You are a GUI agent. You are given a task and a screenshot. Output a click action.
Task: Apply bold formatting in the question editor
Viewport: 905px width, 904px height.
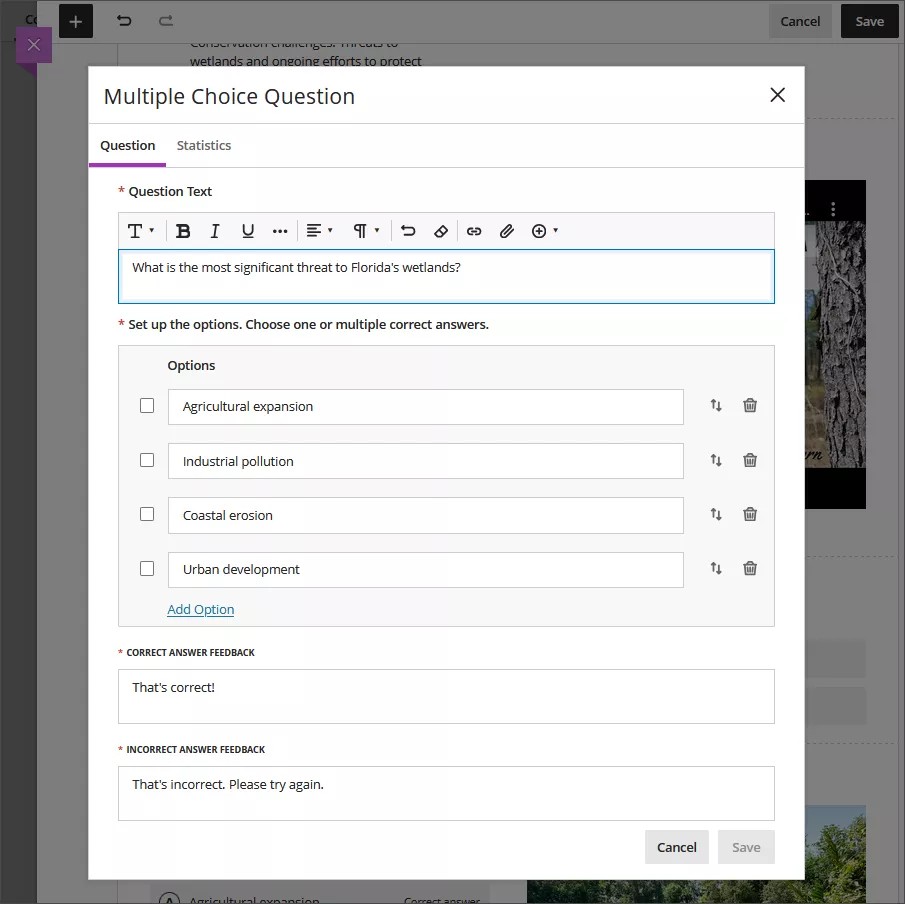pyautogui.click(x=183, y=231)
